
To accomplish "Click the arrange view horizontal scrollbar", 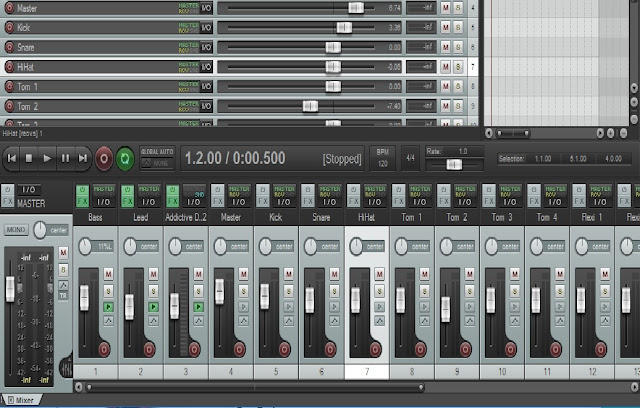I will [513, 133].
